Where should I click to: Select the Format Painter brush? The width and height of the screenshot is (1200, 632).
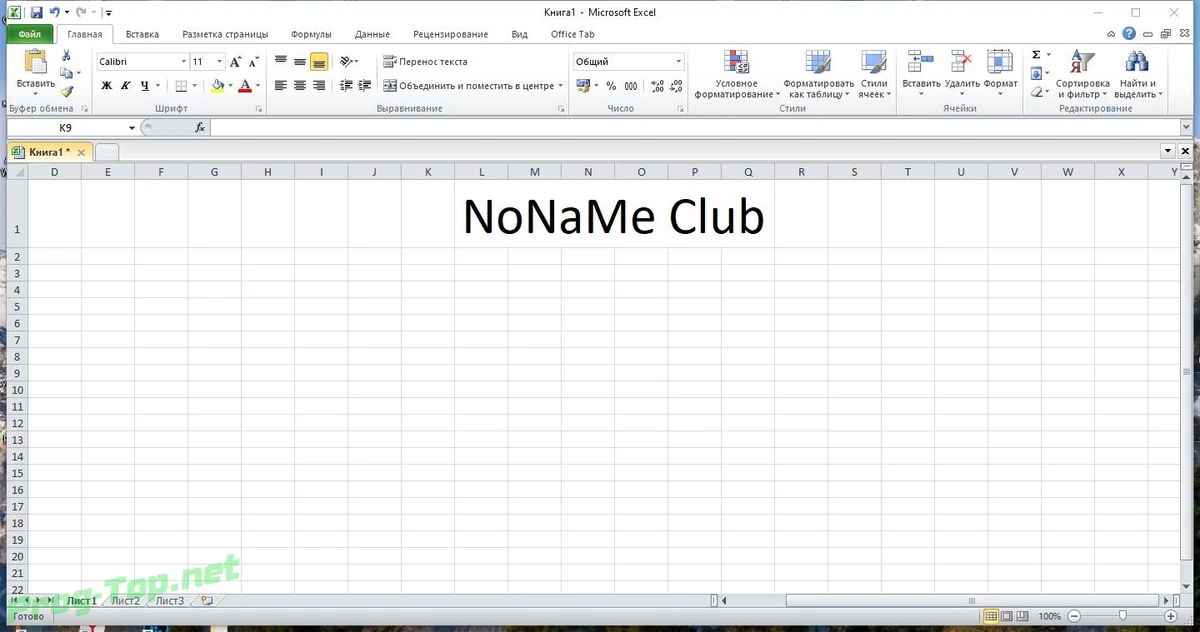[x=67, y=91]
